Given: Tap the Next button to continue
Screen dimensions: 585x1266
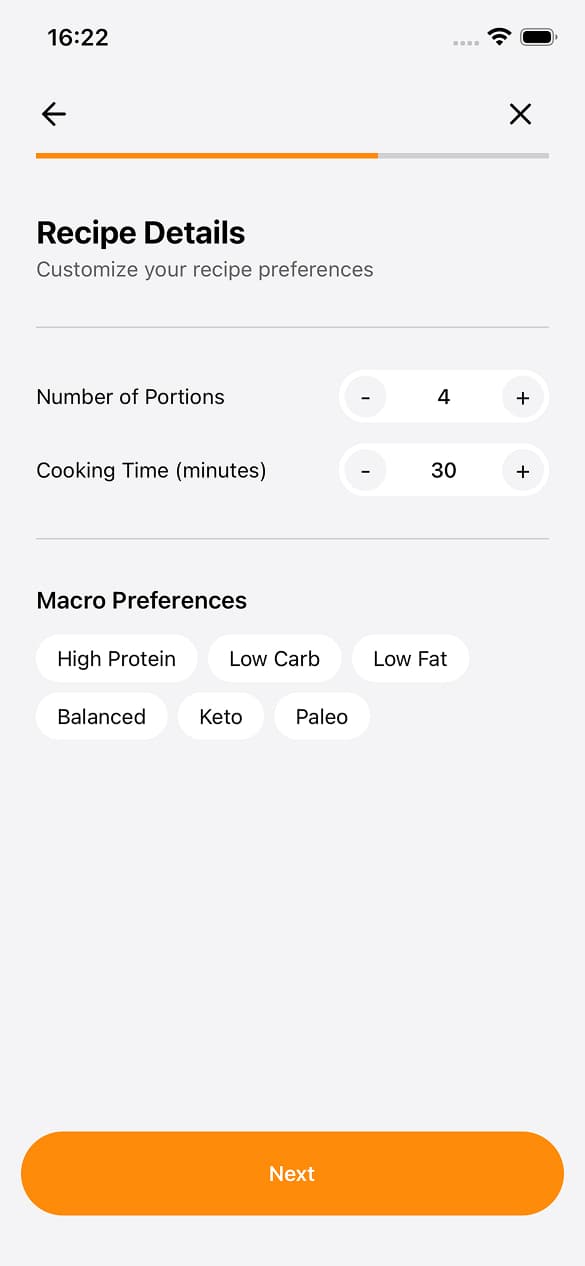Looking at the screenshot, I should click(x=292, y=1174).
